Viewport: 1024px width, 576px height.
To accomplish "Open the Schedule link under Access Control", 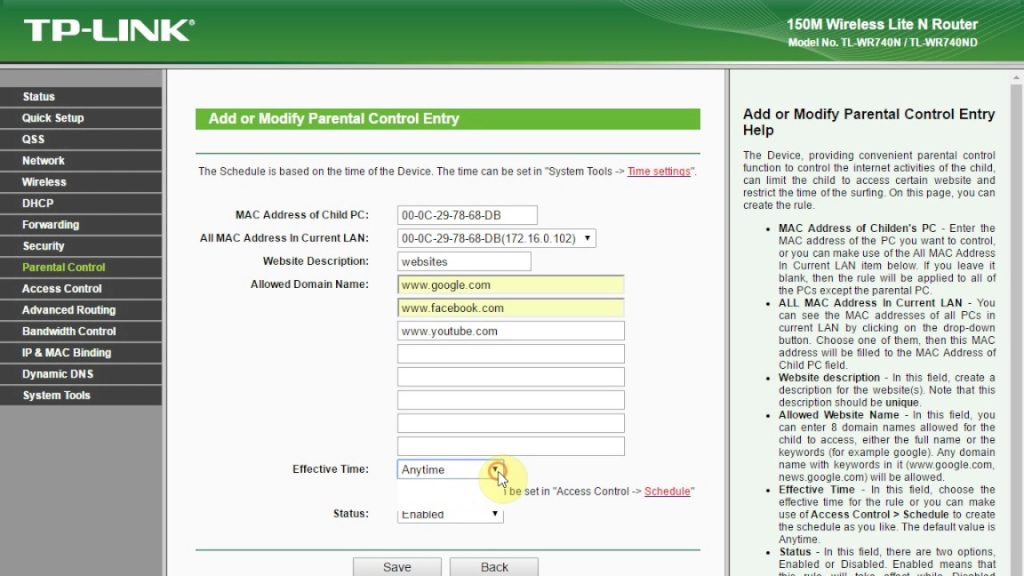I will click(667, 491).
